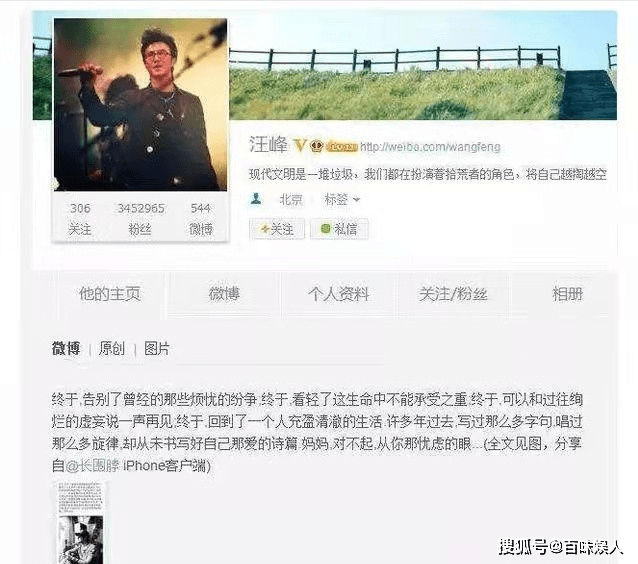The height and width of the screenshot is (564, 638).
Task: Open the 个人资料 tab
Action: (339, 294)
